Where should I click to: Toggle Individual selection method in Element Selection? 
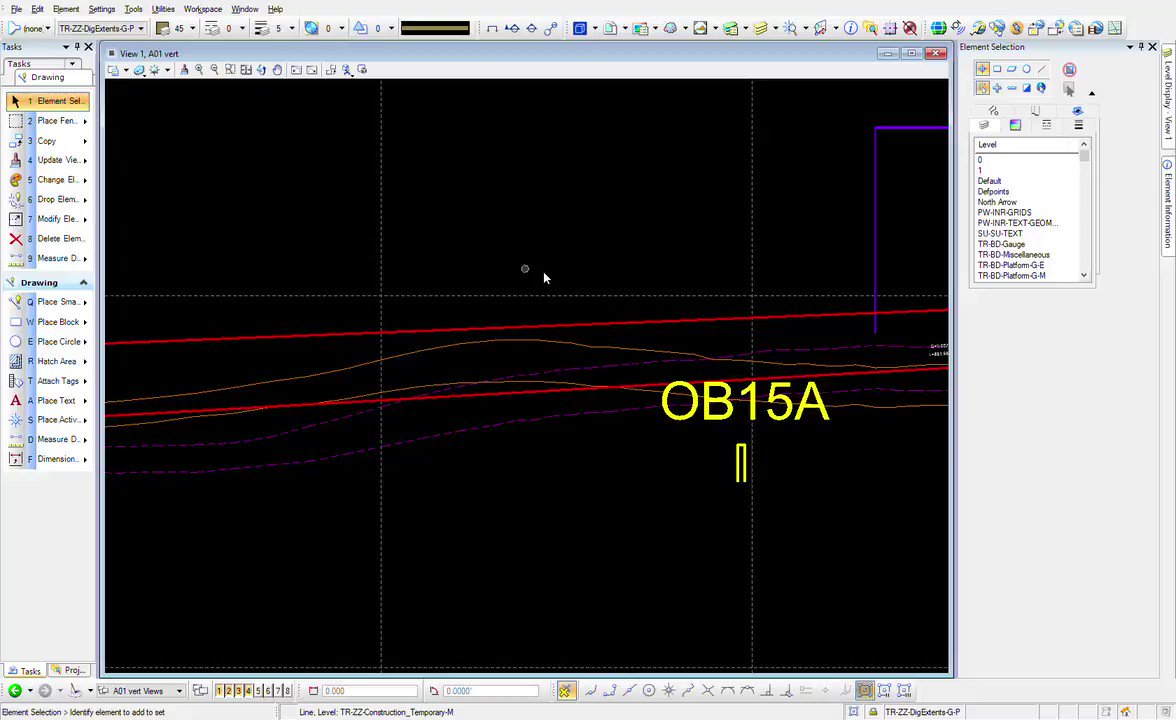[x=982, y=69]
